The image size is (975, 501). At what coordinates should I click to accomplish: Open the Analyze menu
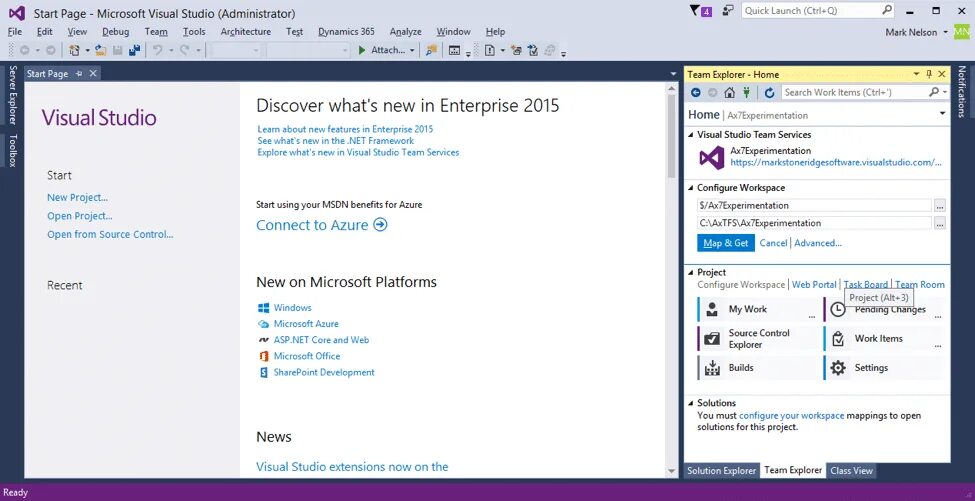(405, 32)
